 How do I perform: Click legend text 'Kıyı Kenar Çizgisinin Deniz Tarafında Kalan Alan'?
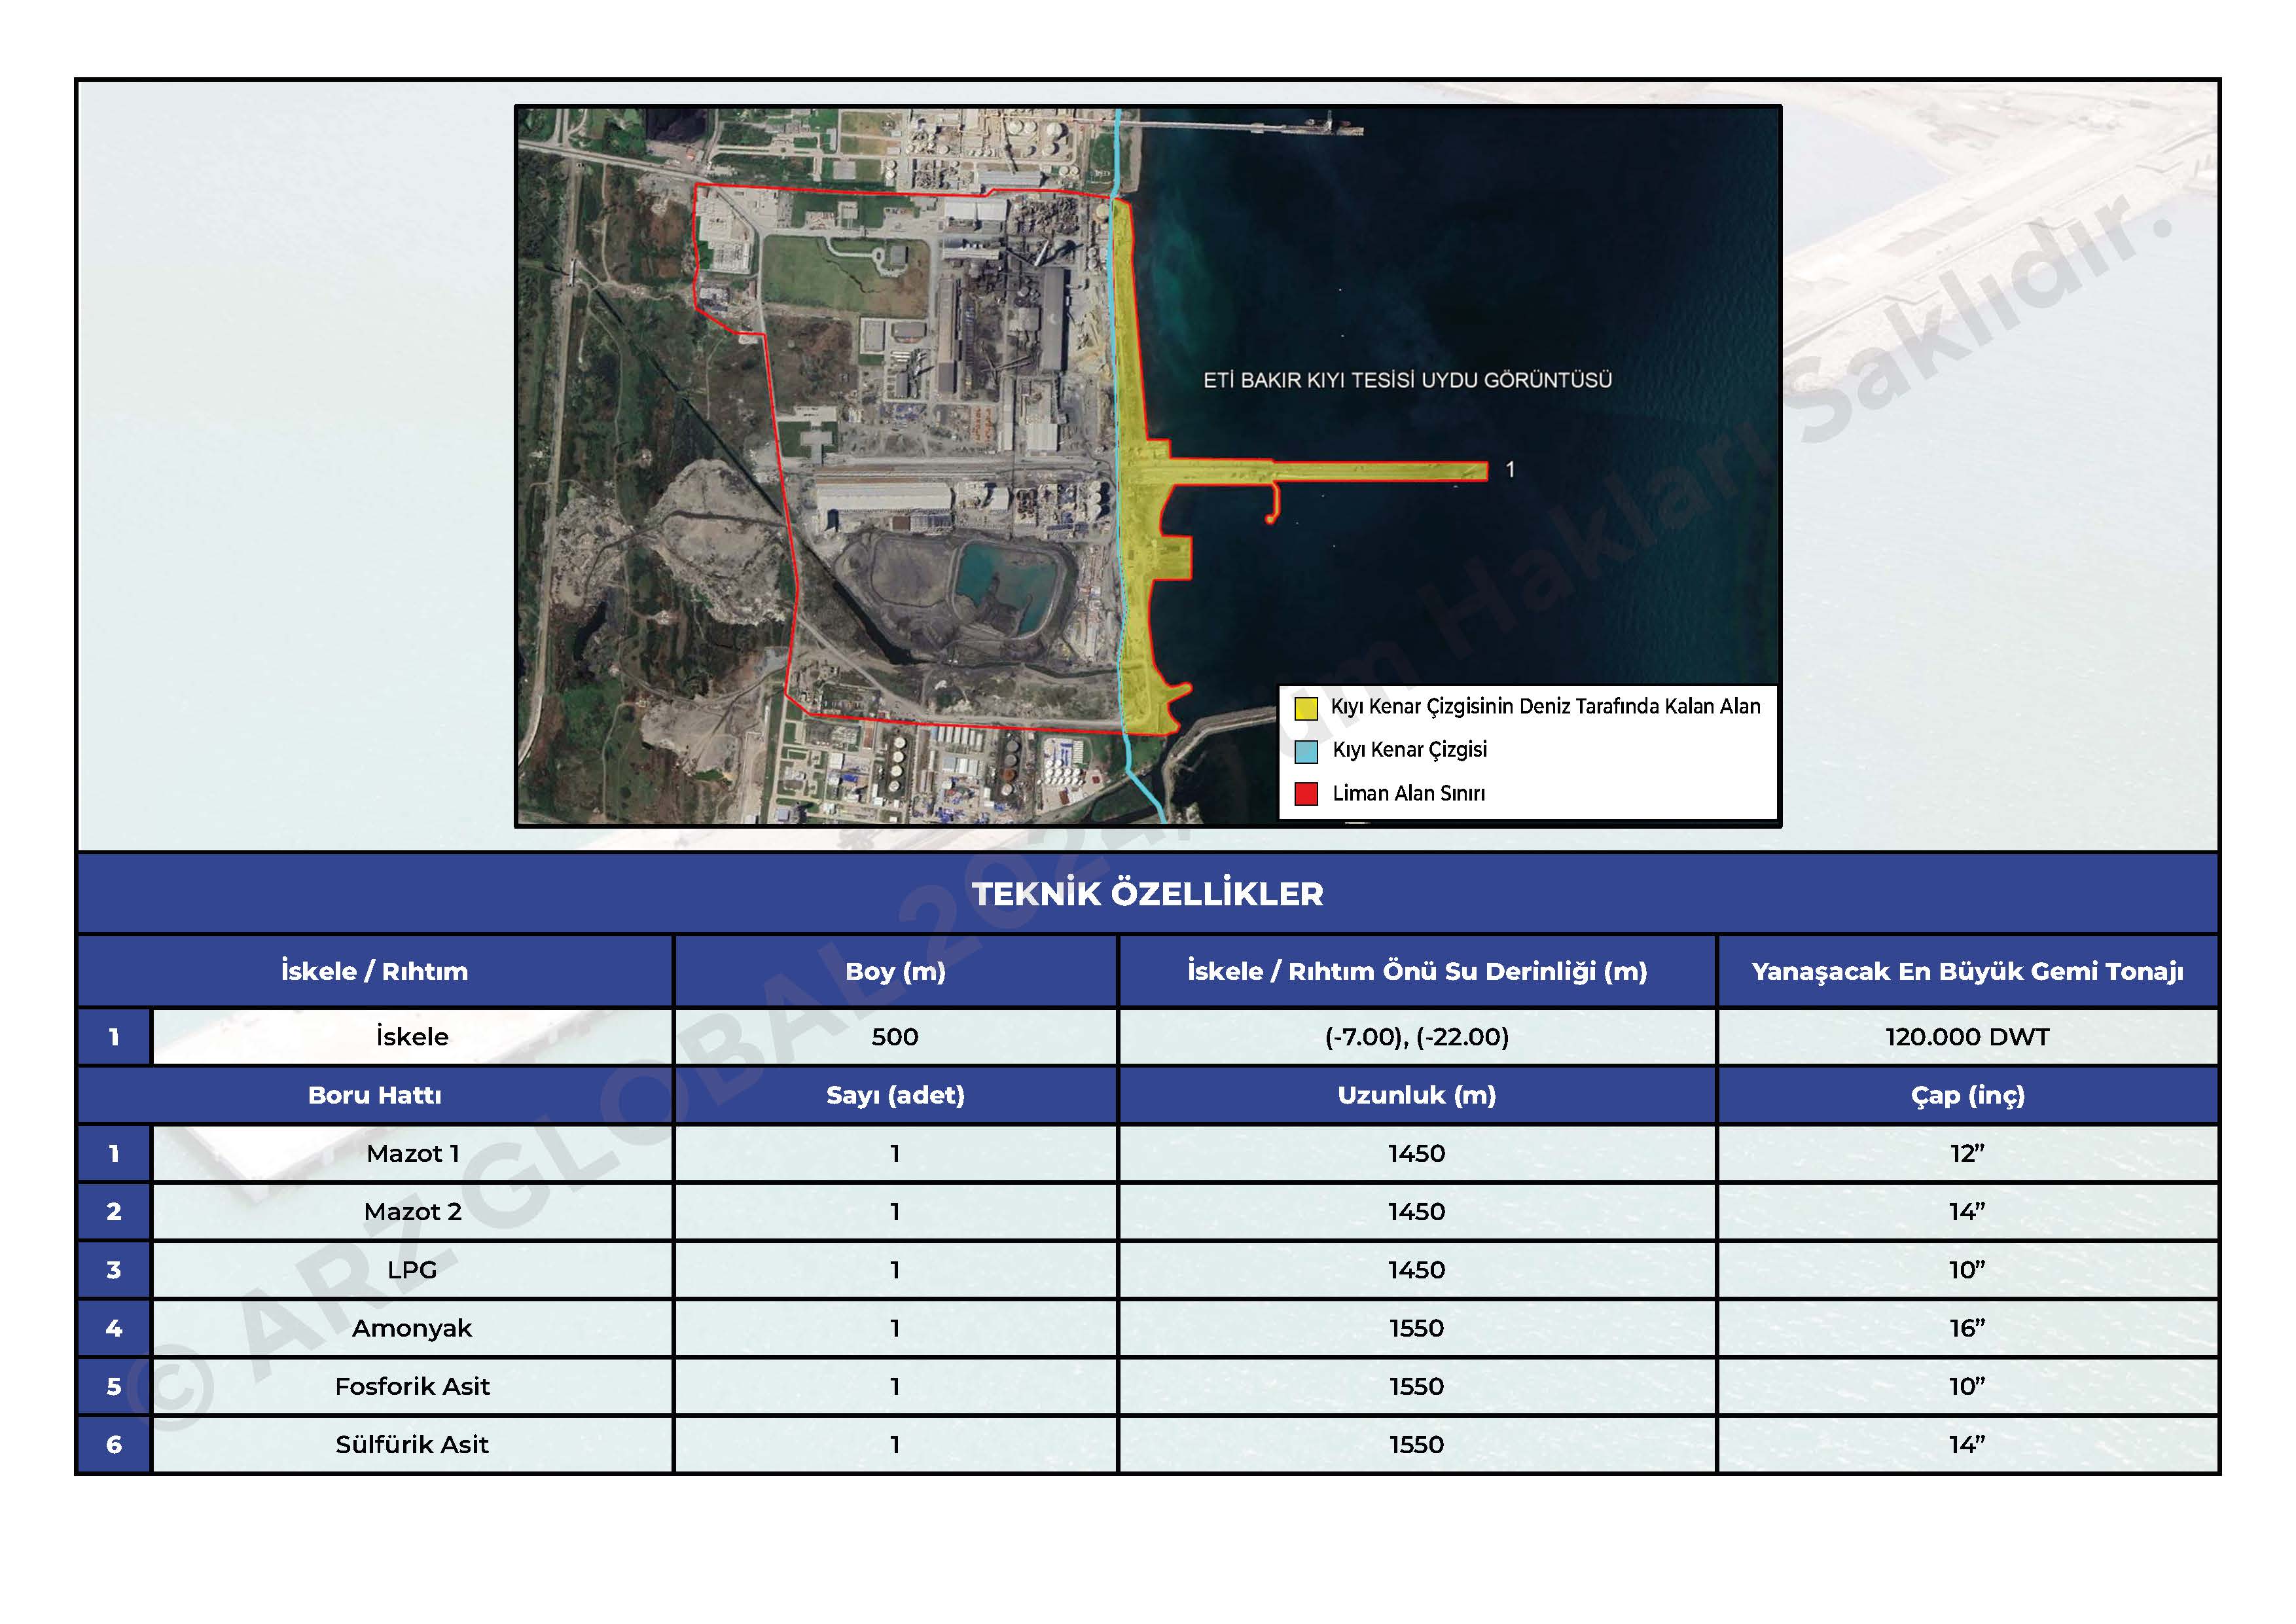click(1545, 707)
